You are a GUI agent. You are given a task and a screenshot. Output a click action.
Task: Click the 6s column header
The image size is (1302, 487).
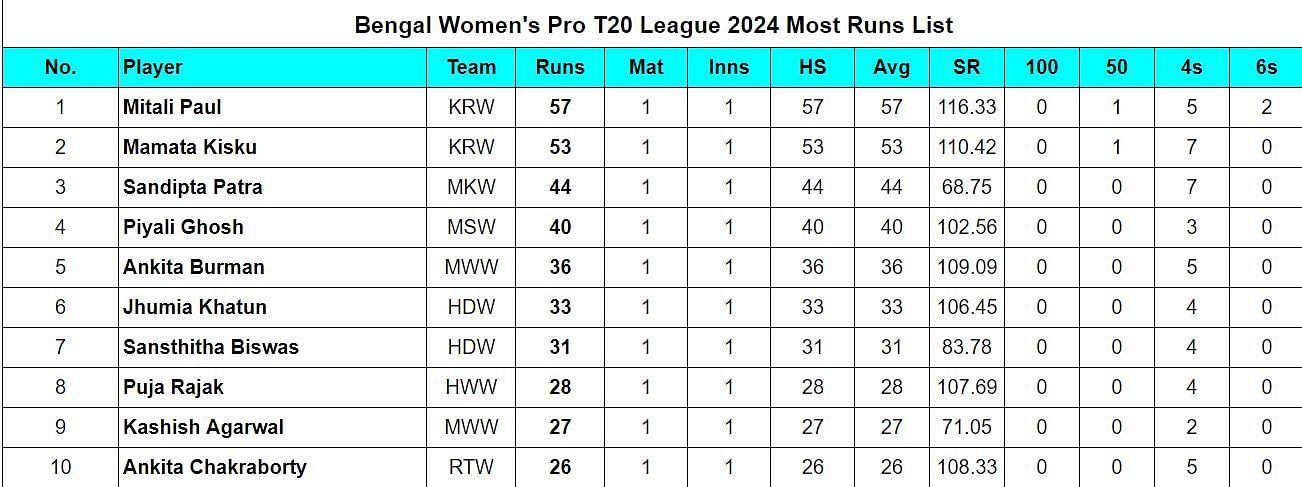point(1266,67)
